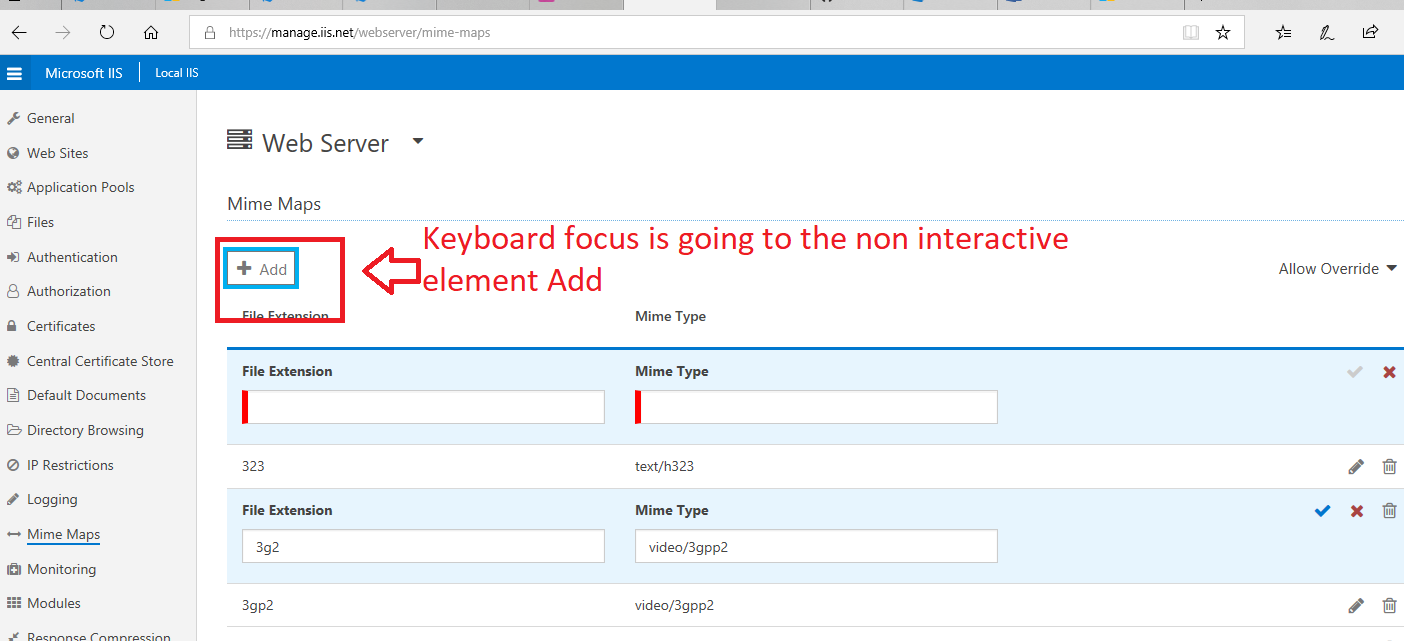Select the active browser tab
Screen dimensions: 1404x641
click(x=670, y=5)
